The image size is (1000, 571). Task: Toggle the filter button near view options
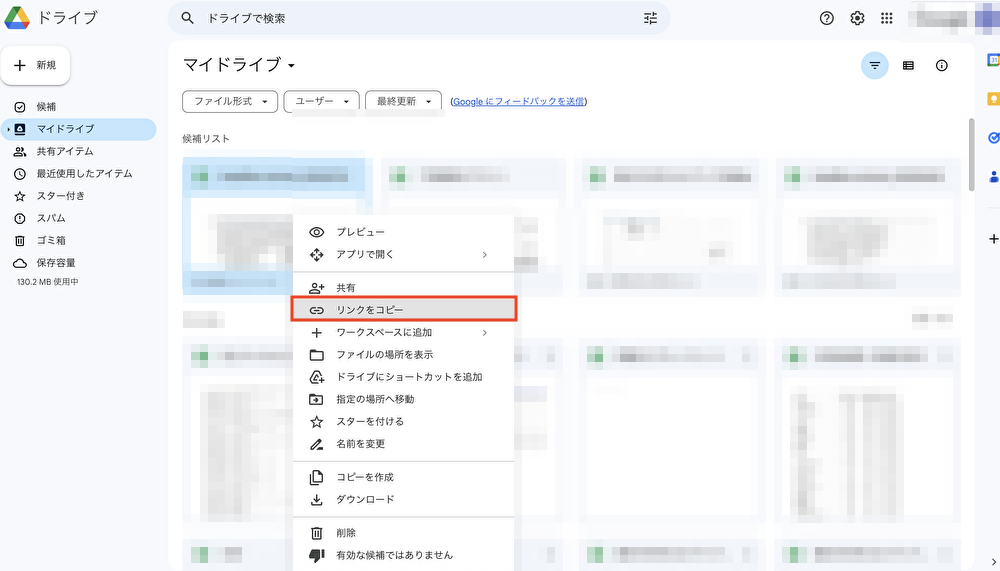point(874,66)
